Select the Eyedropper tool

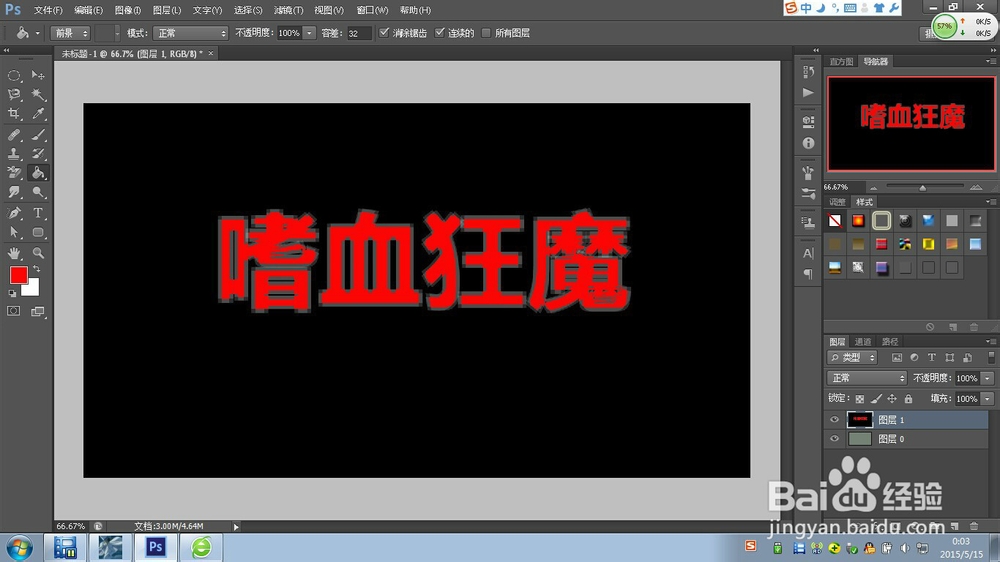(x=38, y=114)
